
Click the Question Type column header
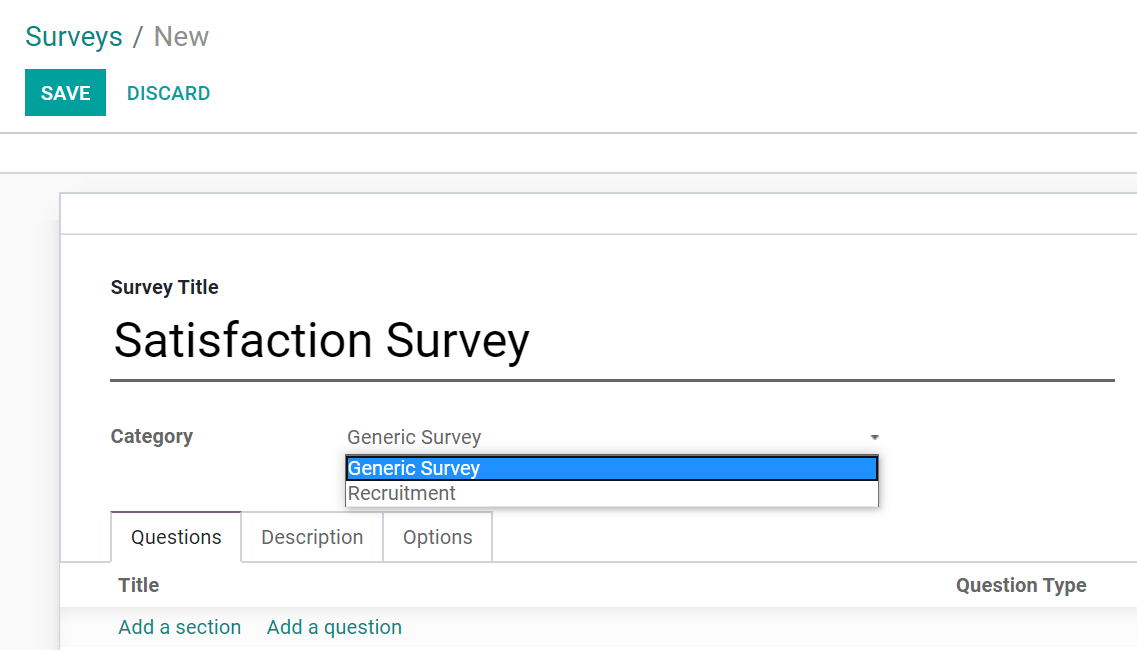point(1020,585)
